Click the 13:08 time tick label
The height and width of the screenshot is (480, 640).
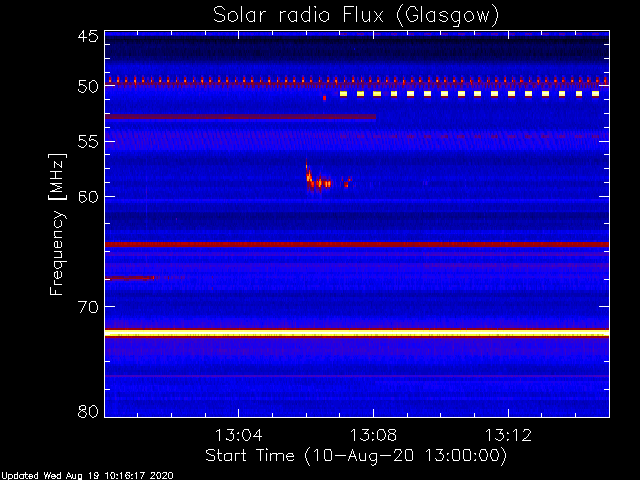click(373, 435)
